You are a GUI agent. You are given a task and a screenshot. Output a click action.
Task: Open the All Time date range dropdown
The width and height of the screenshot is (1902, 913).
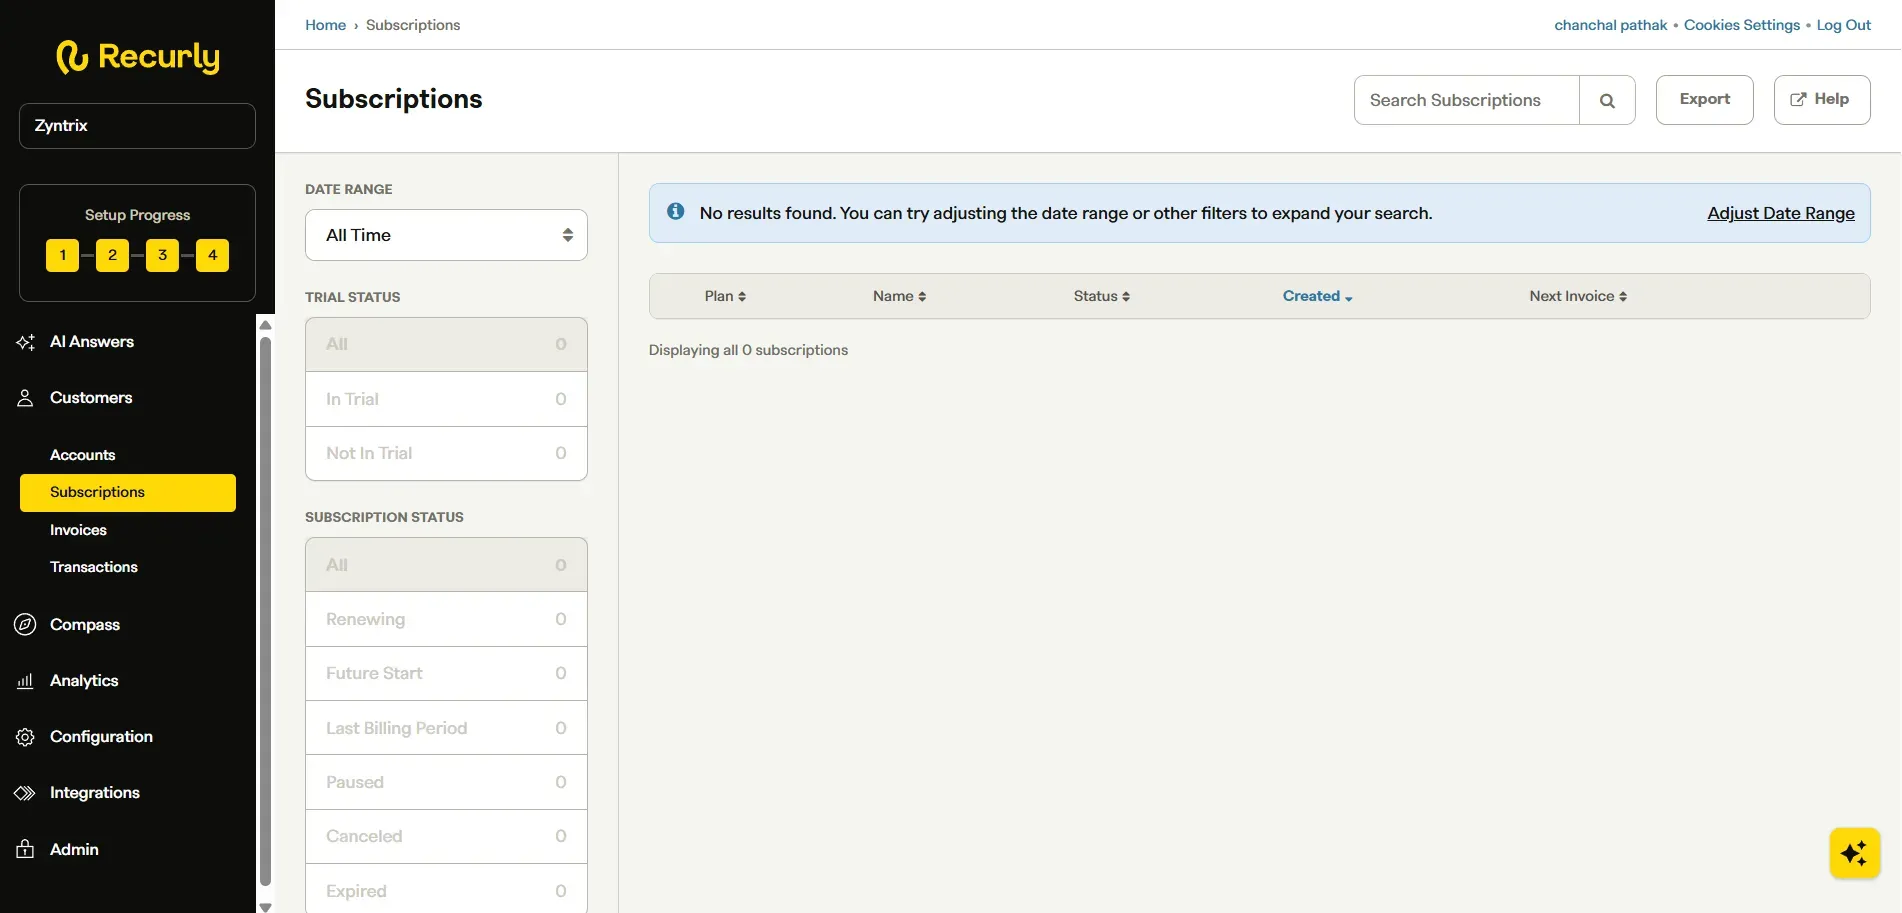pos(445,234)
